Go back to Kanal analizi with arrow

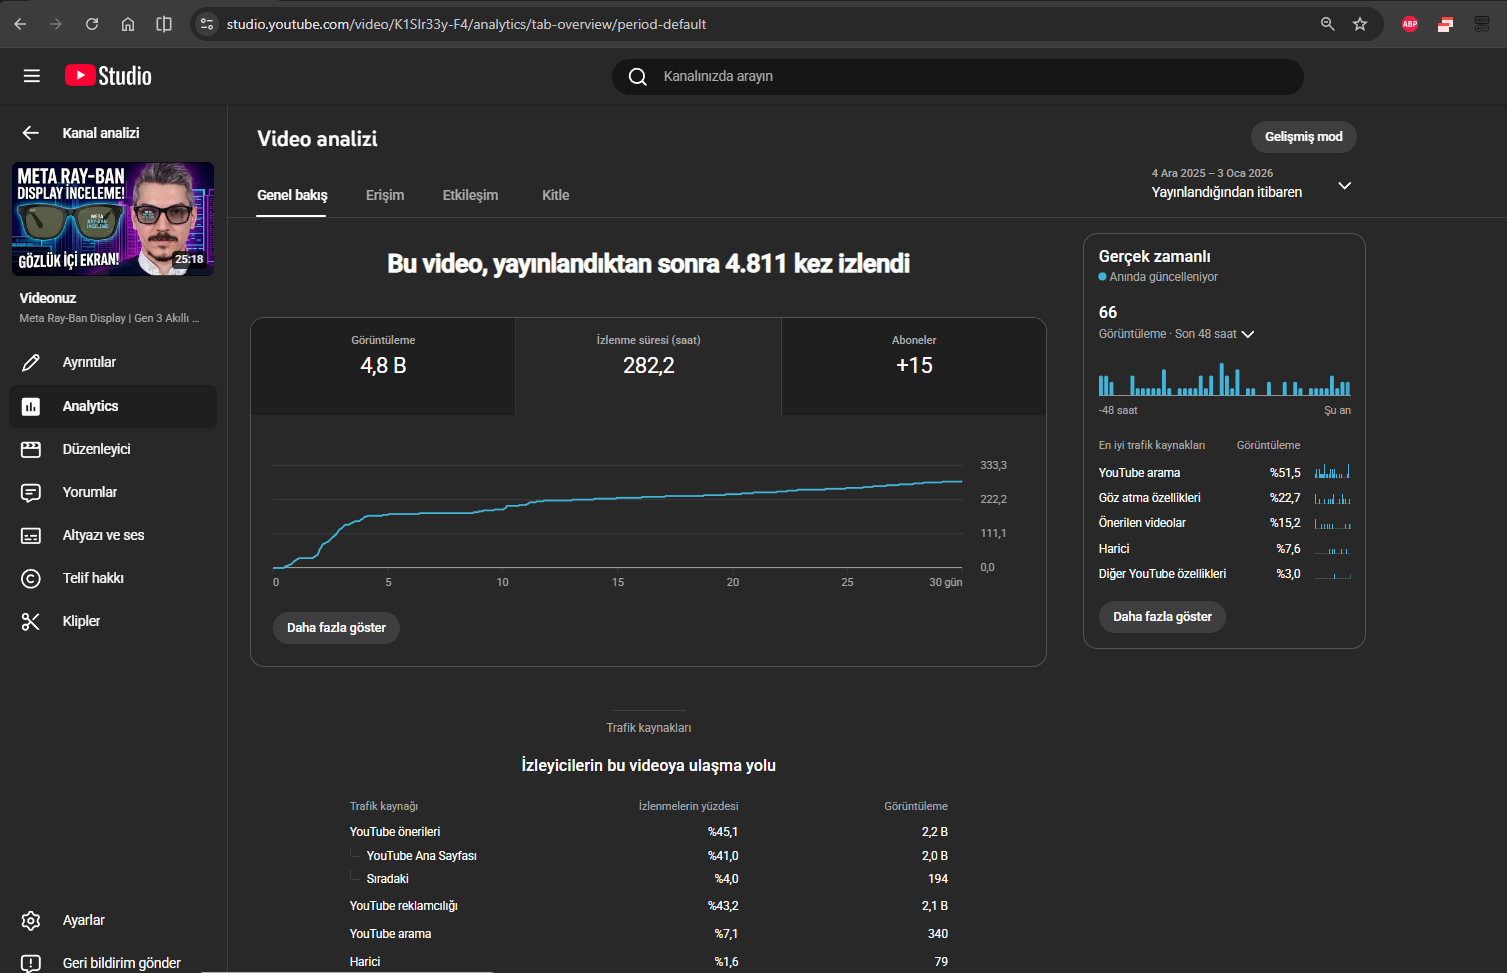(x=31, y=133)
